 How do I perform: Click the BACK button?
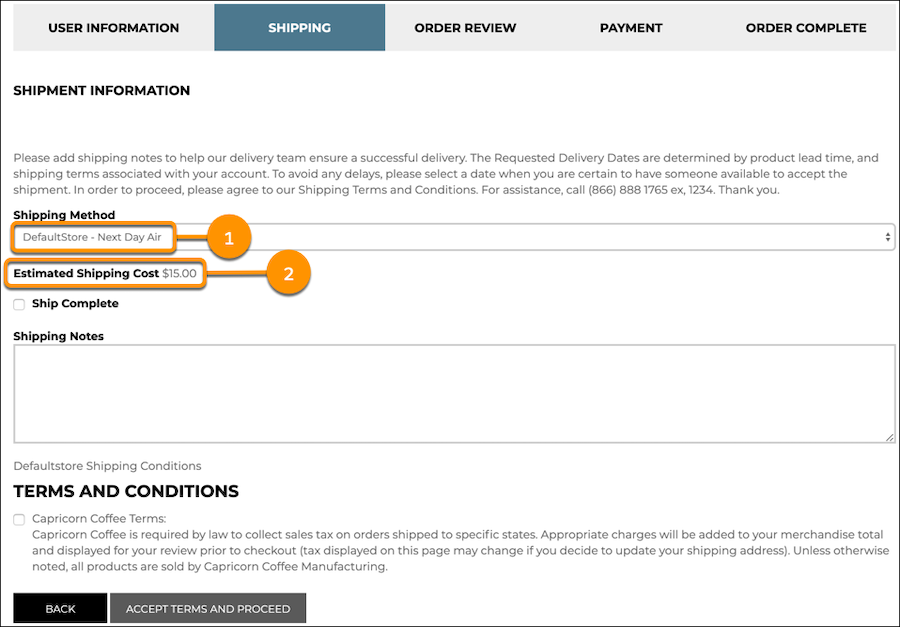pyautogui.click(x=59, y=608)
